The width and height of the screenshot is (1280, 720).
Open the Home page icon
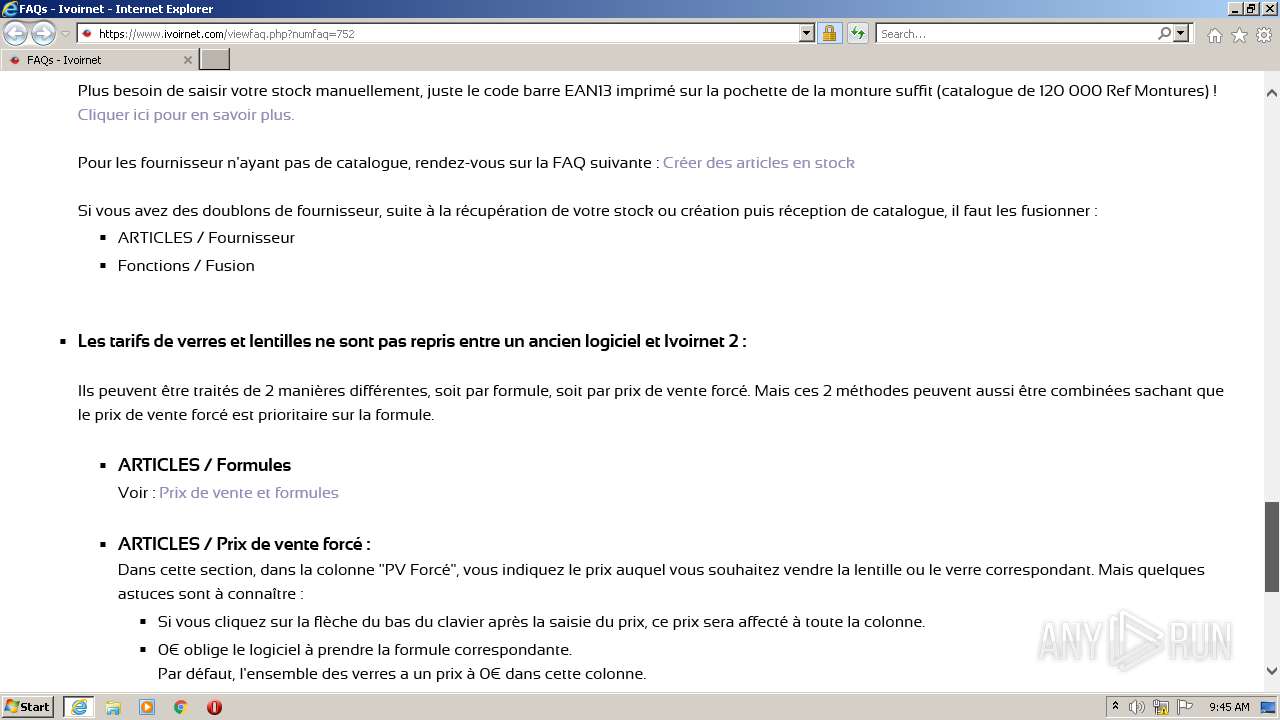click(1214, 35)
